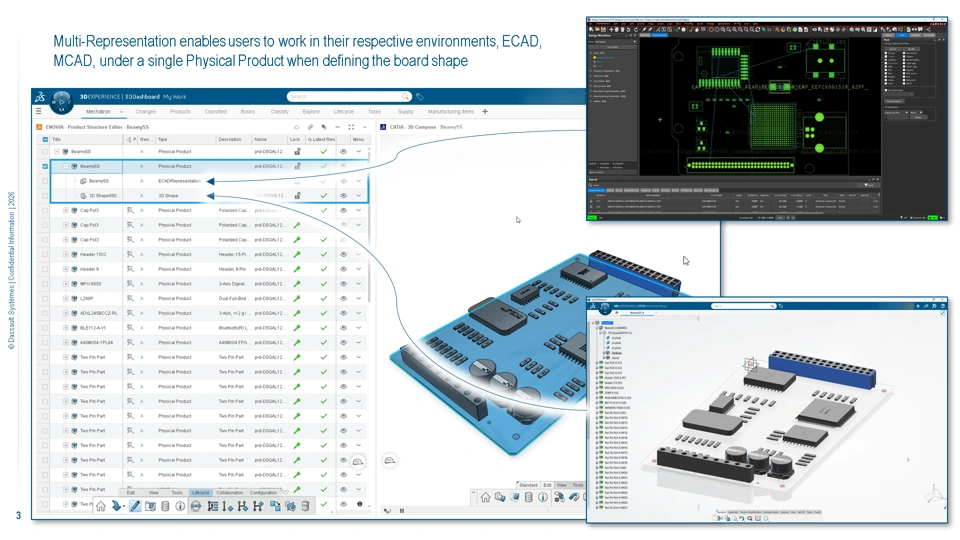Open the widget options chevron in the ENOVIA header
Screen dimensions: 960x540
365,127
